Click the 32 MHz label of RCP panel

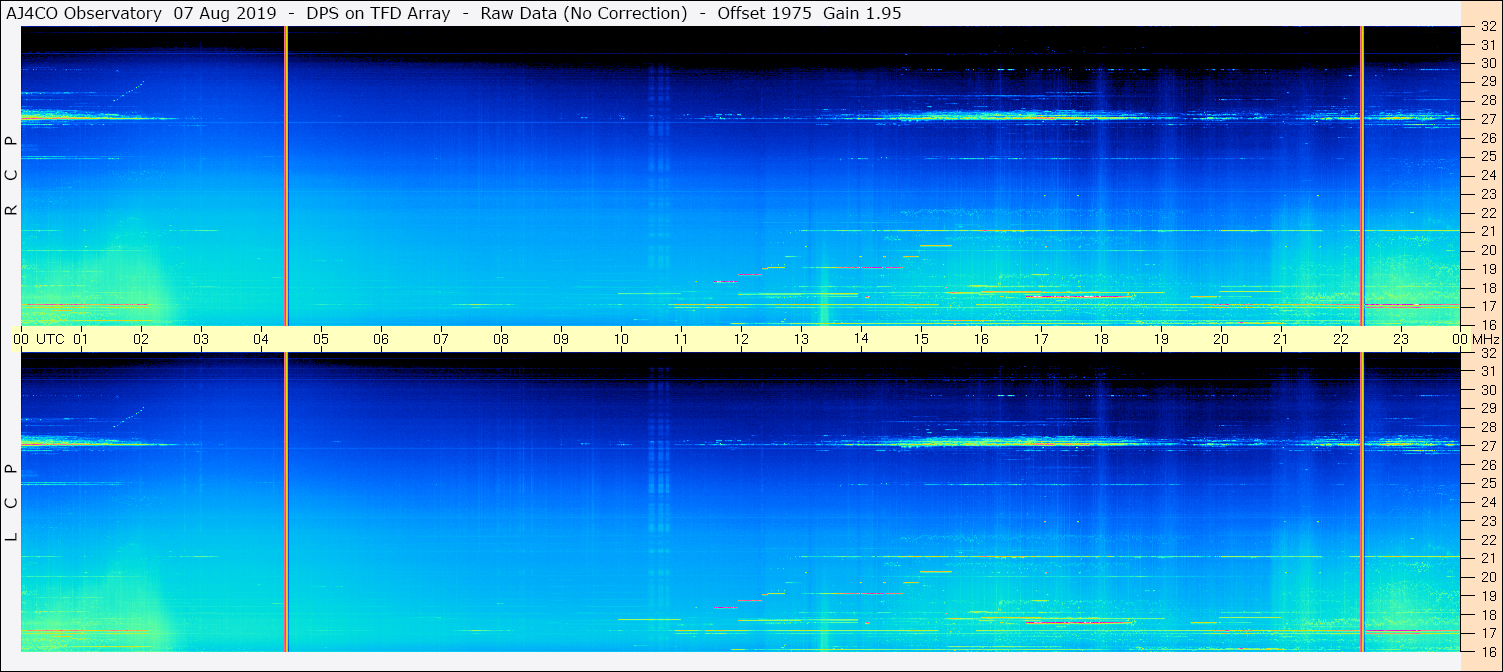(x=1487, y=27)
